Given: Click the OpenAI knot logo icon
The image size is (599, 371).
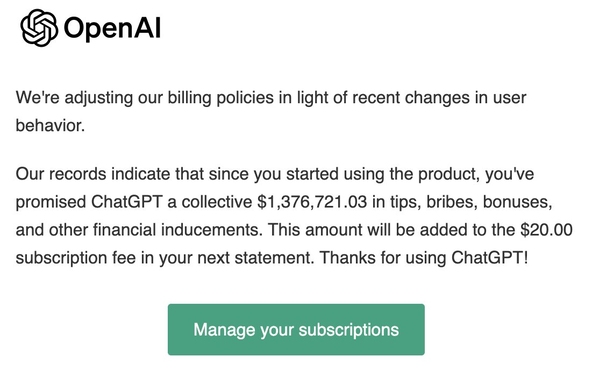Looking at the screenshot, I should point(39,28).
